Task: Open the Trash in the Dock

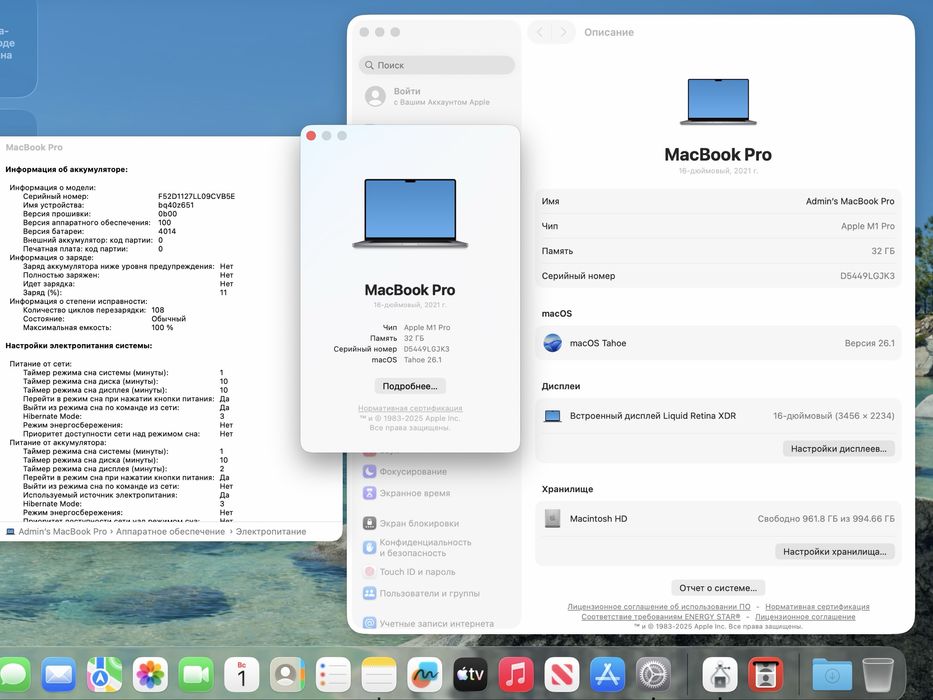Action: 878,675
